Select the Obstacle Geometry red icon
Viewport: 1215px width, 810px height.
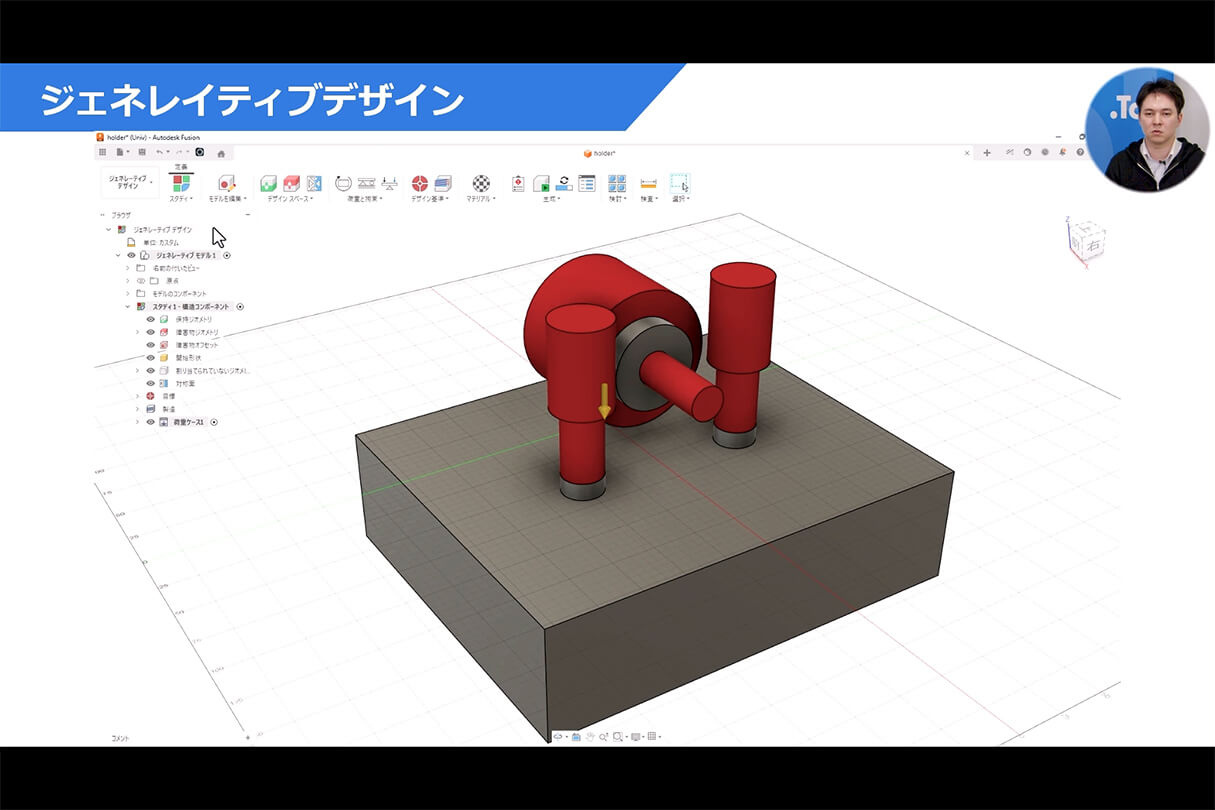291,183
